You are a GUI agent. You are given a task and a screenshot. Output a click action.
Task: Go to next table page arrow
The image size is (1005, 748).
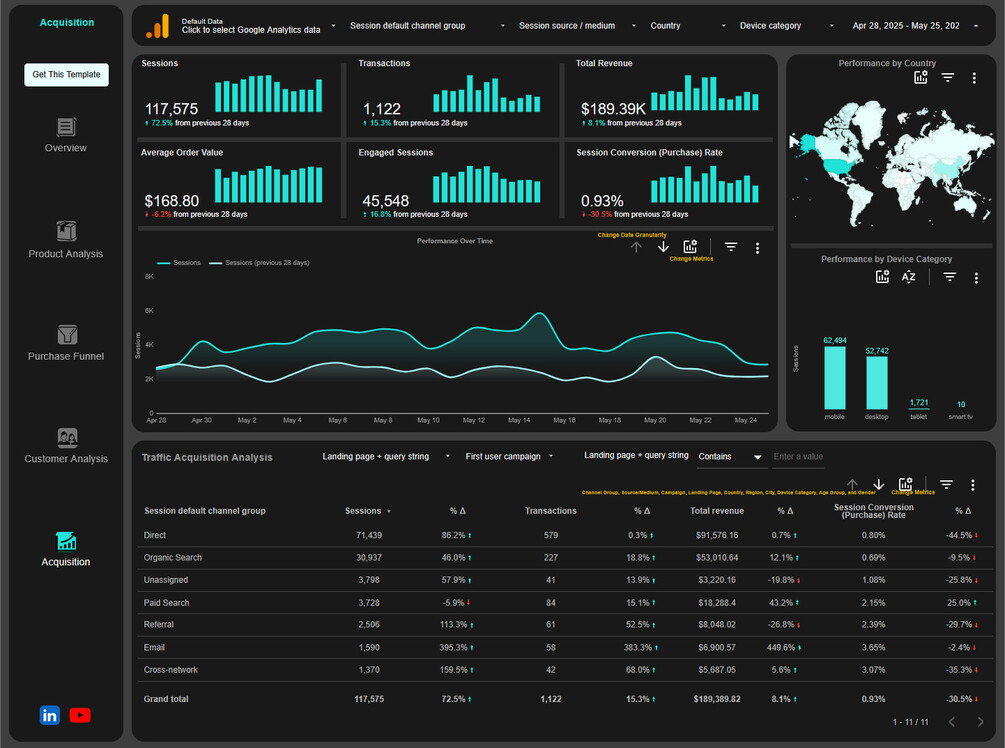980,722
